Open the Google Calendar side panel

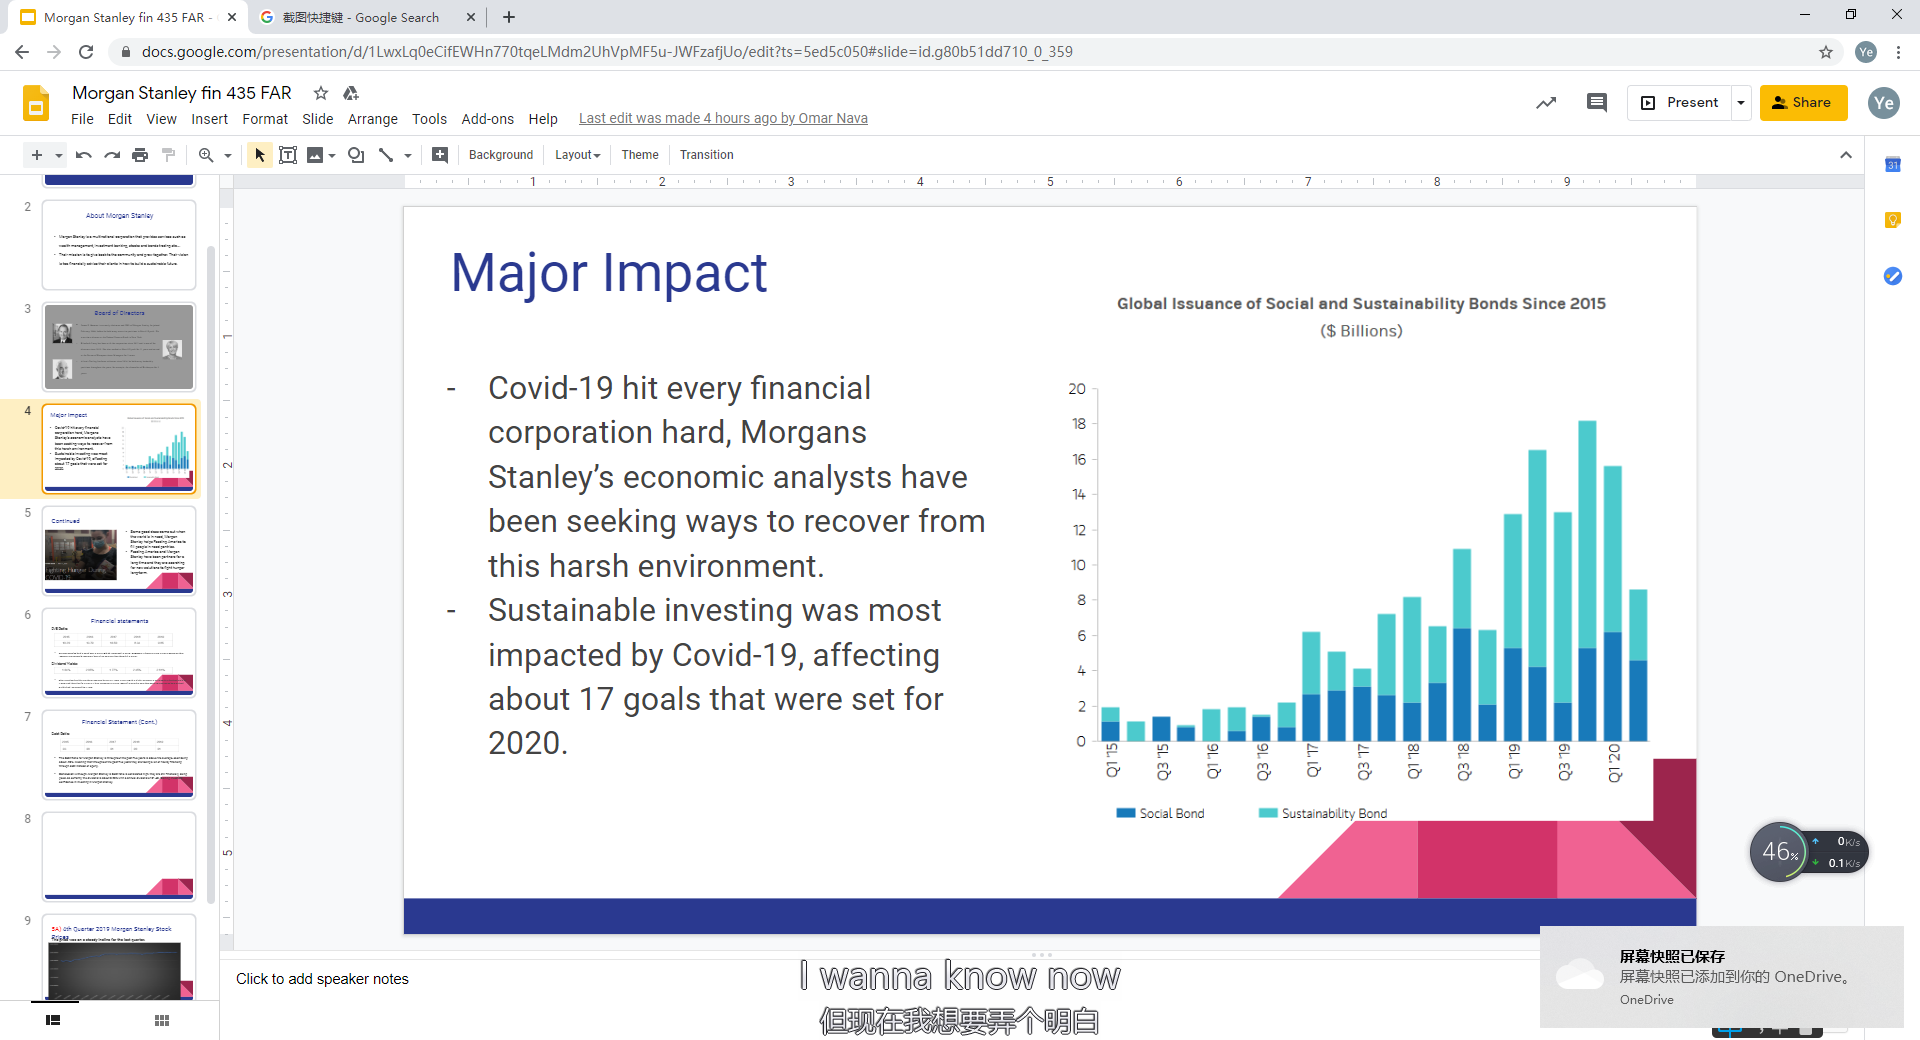tap(1893, 165)
